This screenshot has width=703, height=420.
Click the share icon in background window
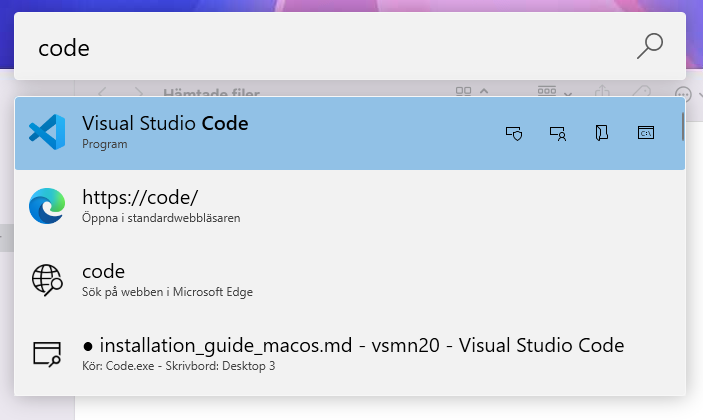602,91
